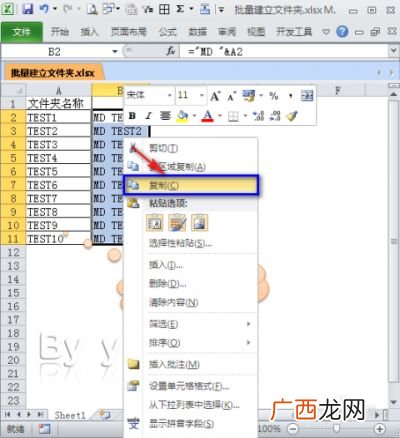Image resolution: width=400 pixels, height=438 pixels.
Task: Undo the last action
Action: click(44, 9)
